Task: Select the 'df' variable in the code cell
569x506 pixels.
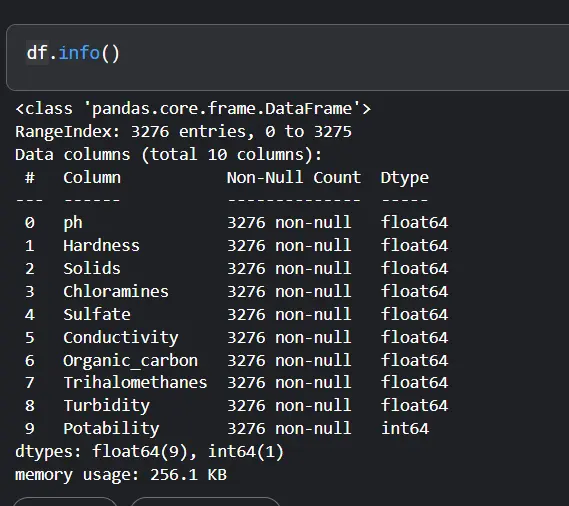Action: click(x=37, y=53)
